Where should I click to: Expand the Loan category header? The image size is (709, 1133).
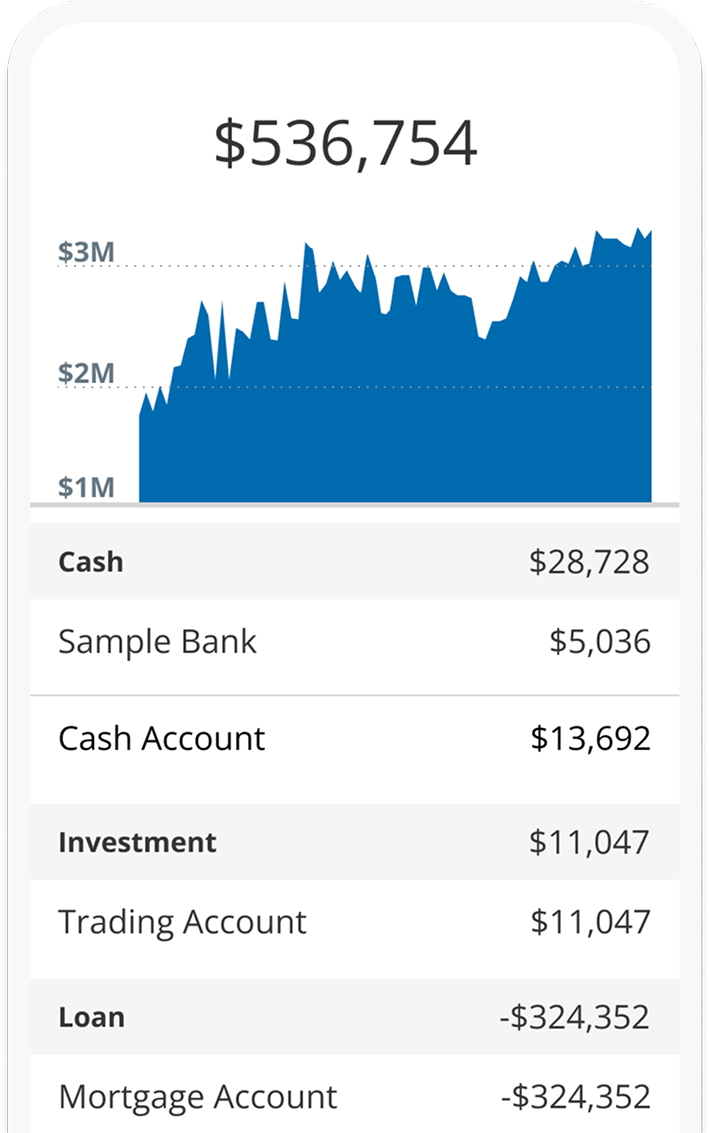pyautogui.click(x=91, y=1017)
